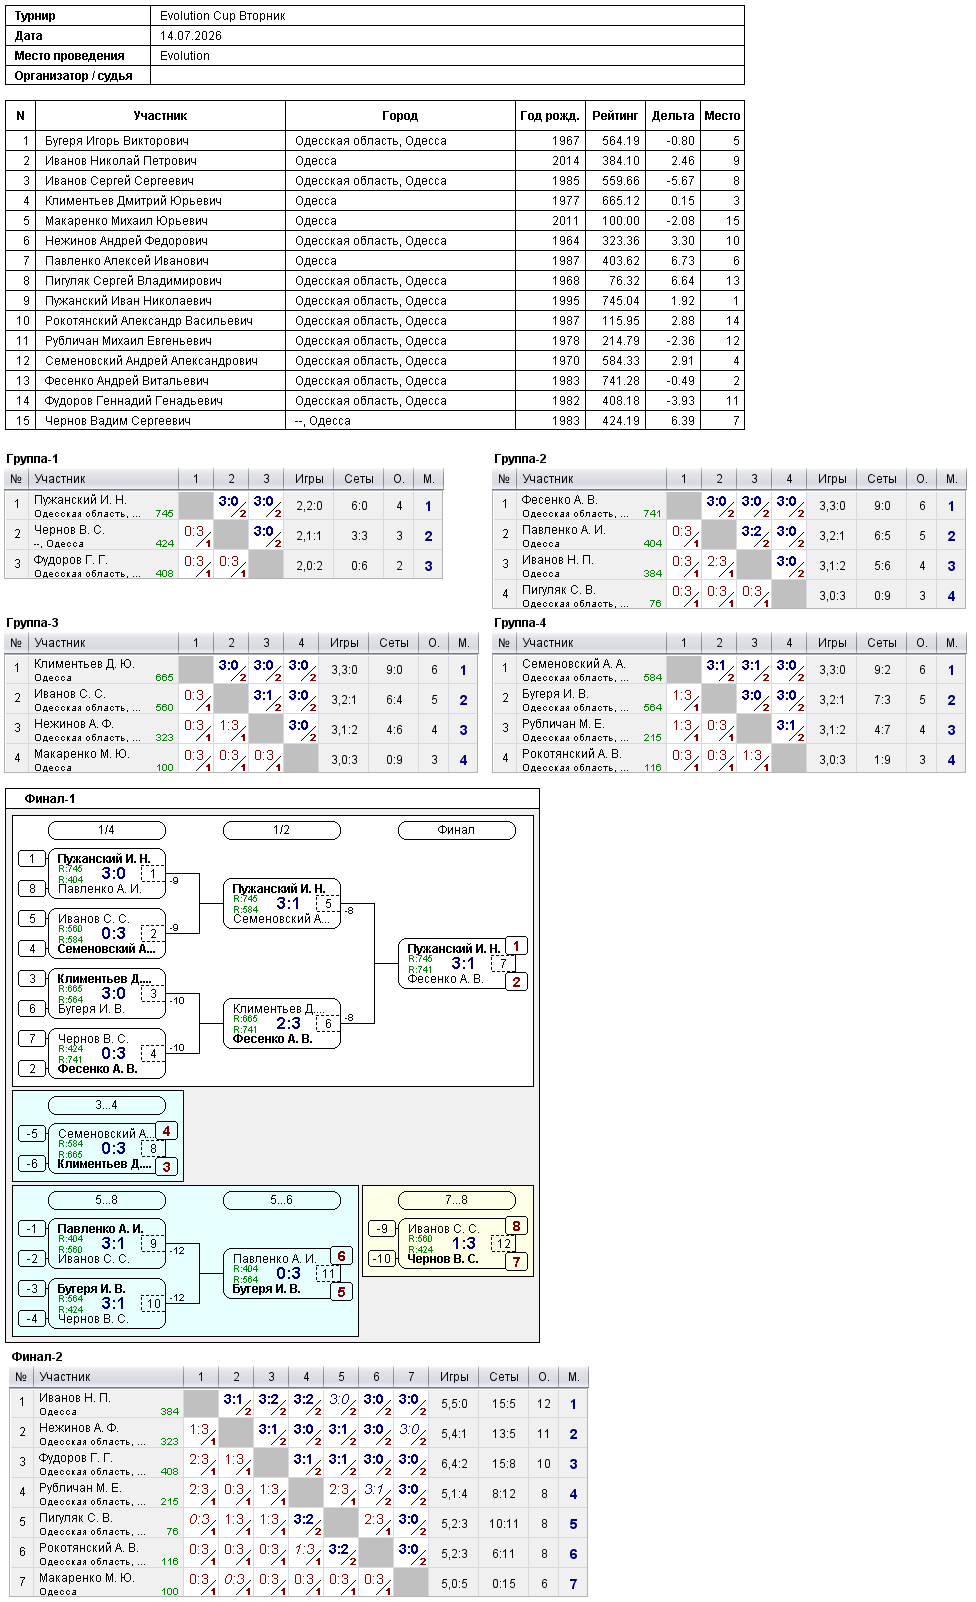Click sets value 6:4 in Группа-3
The image size is (976, 1602).
(394, 700)
